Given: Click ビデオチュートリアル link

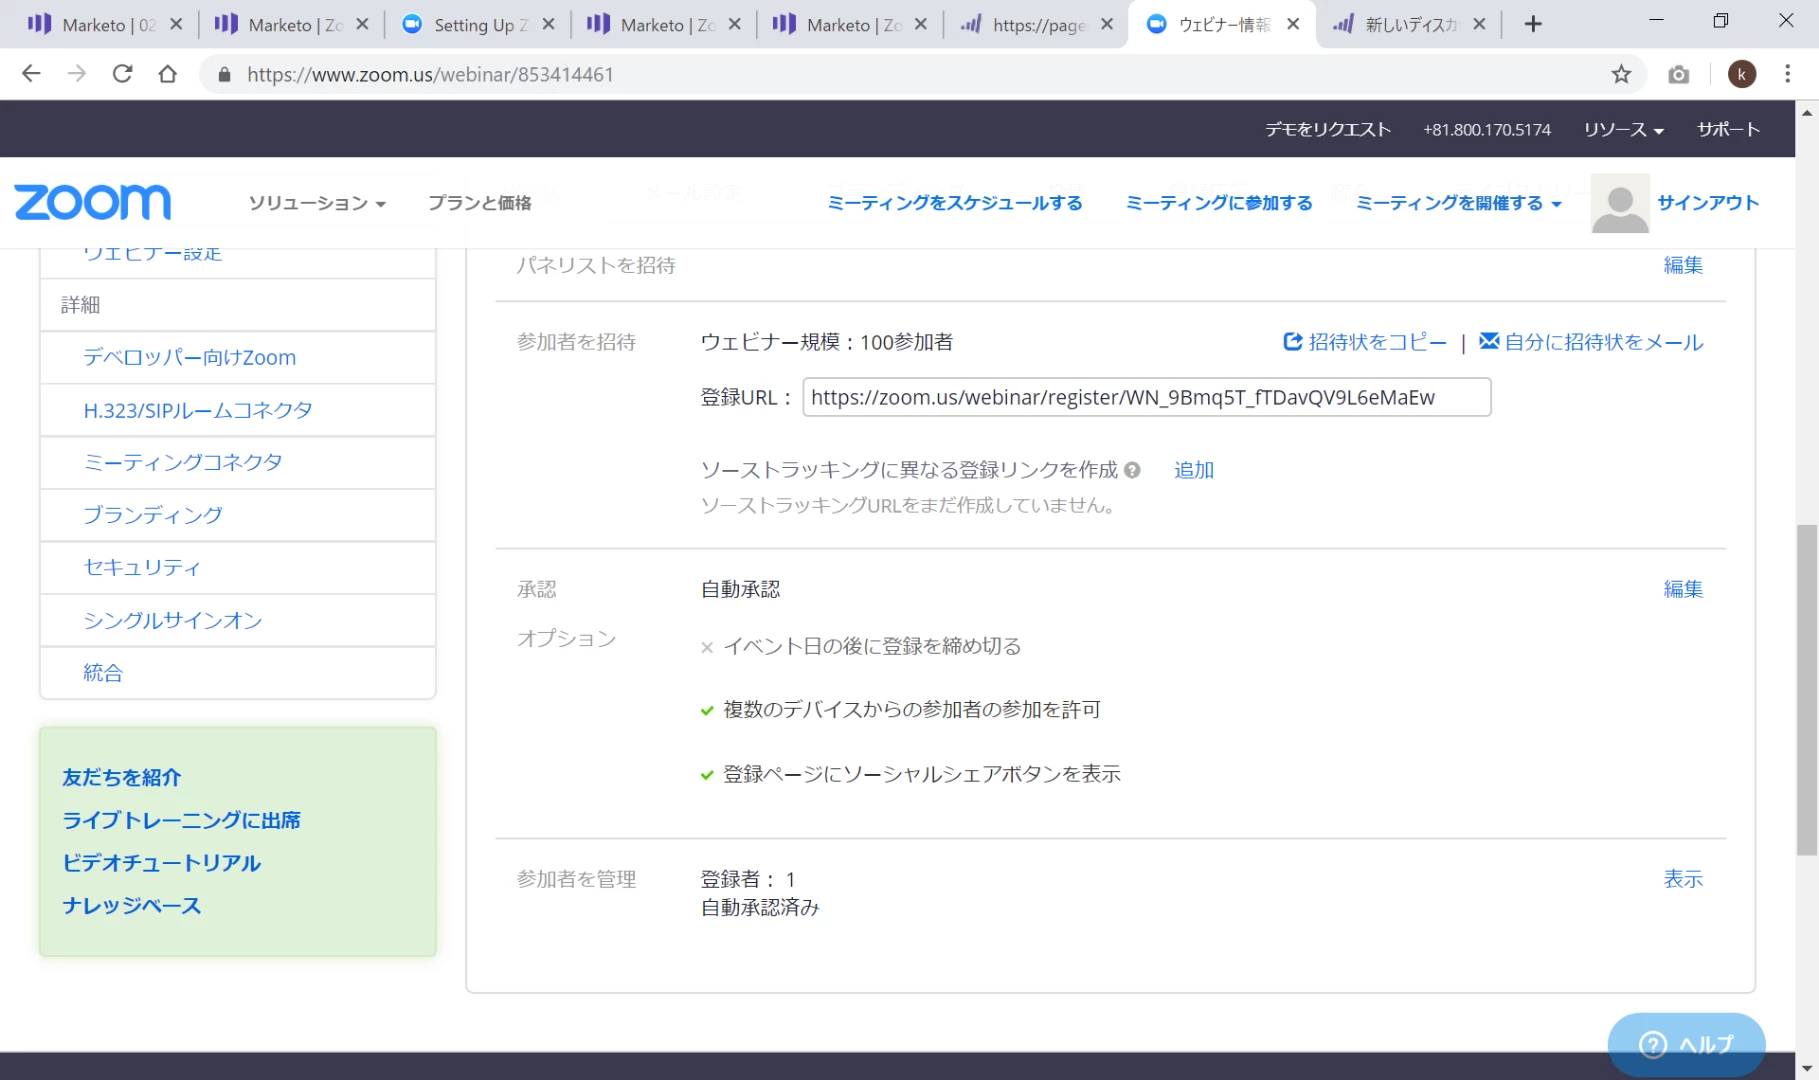Looking at the screenshot, I should pyautogui.click(x=161, y=863).
